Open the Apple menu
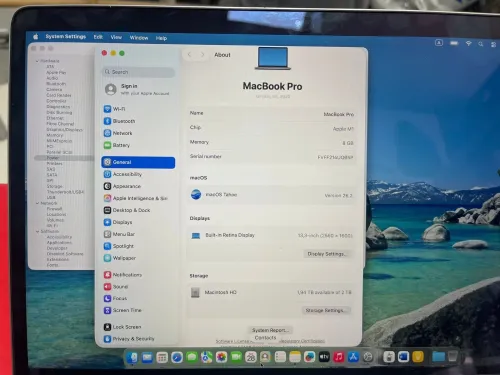The image size is (500, 375). click(36, 36)
